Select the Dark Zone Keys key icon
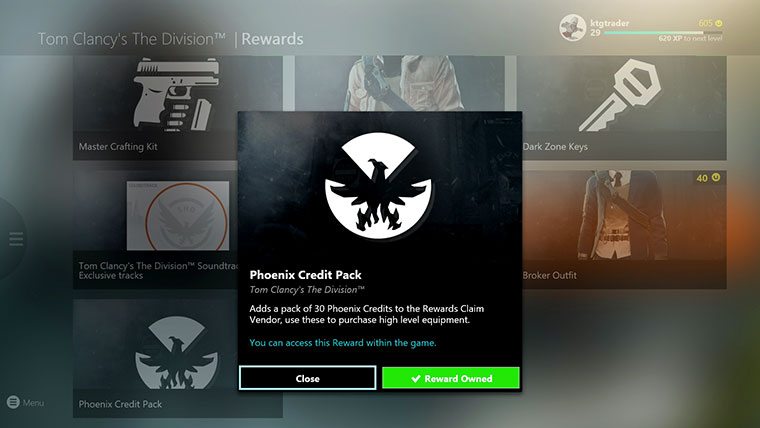The height and width of the screenshot is (428, 760). 620,95
